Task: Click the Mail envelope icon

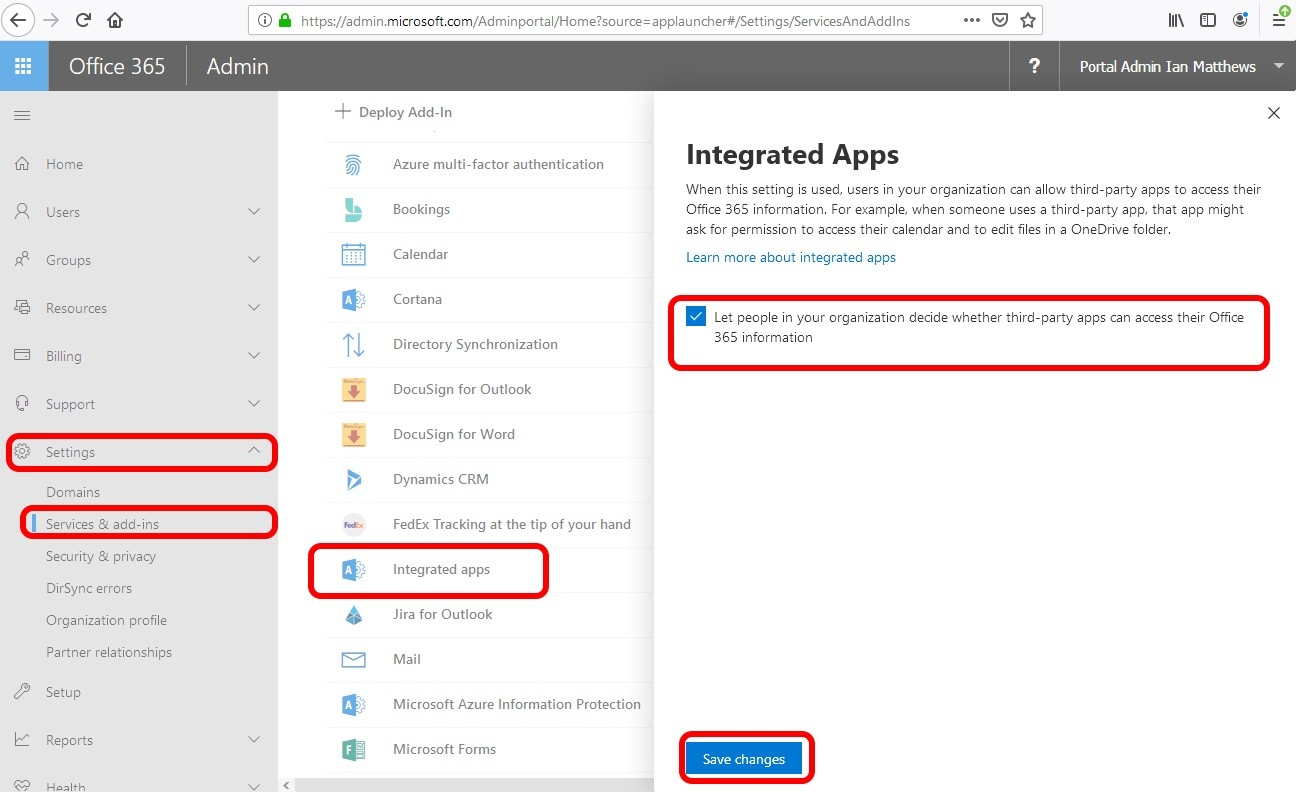Action: pyautogui.click(x=353, y=659)
